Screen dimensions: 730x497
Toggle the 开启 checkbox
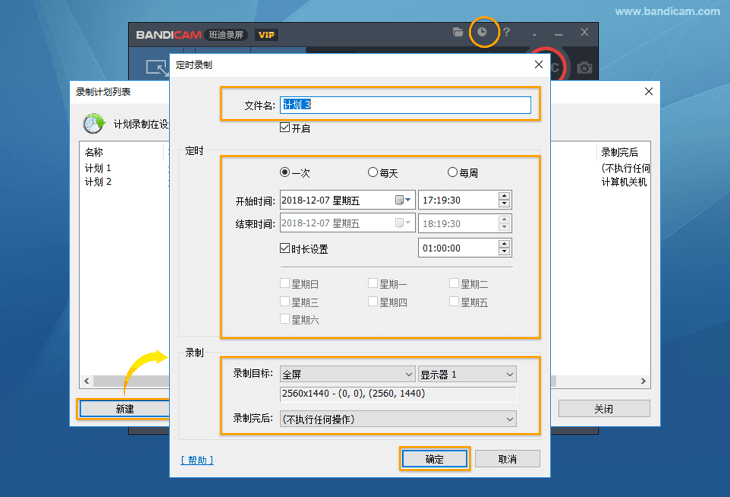point(285,127)
